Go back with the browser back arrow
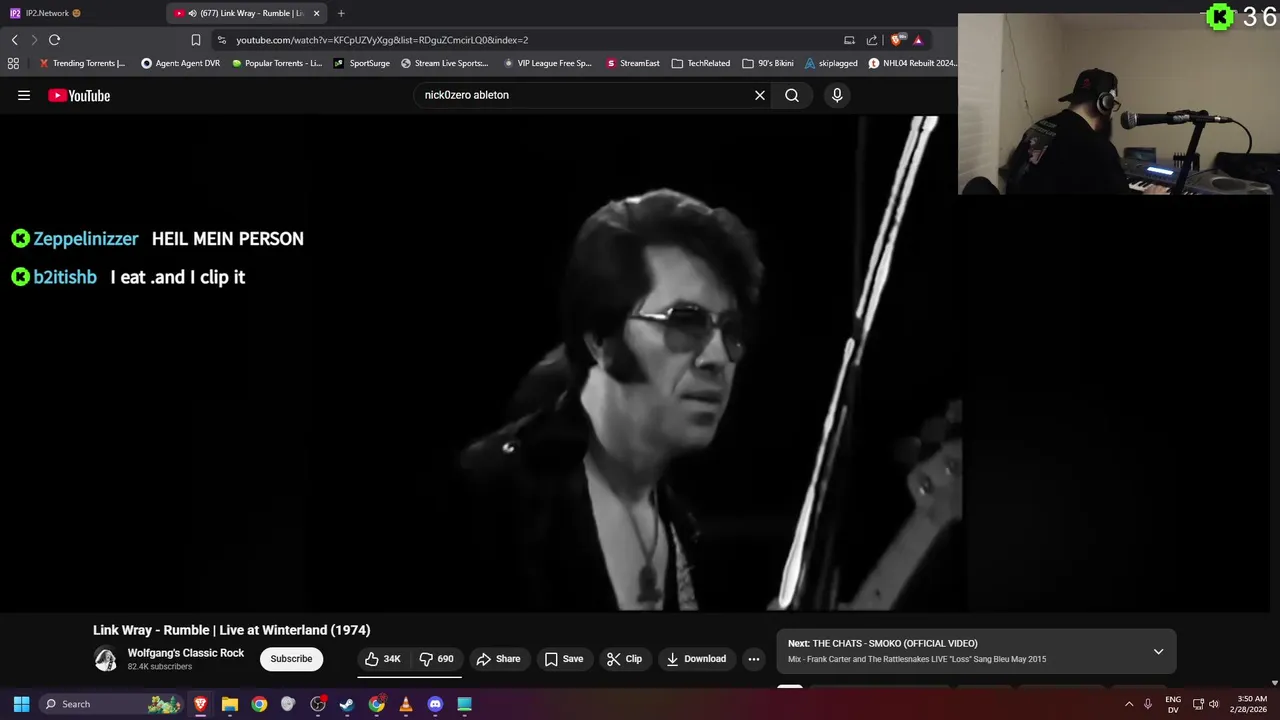This screenshot has width=1280, height=720. tap(14, 40)
